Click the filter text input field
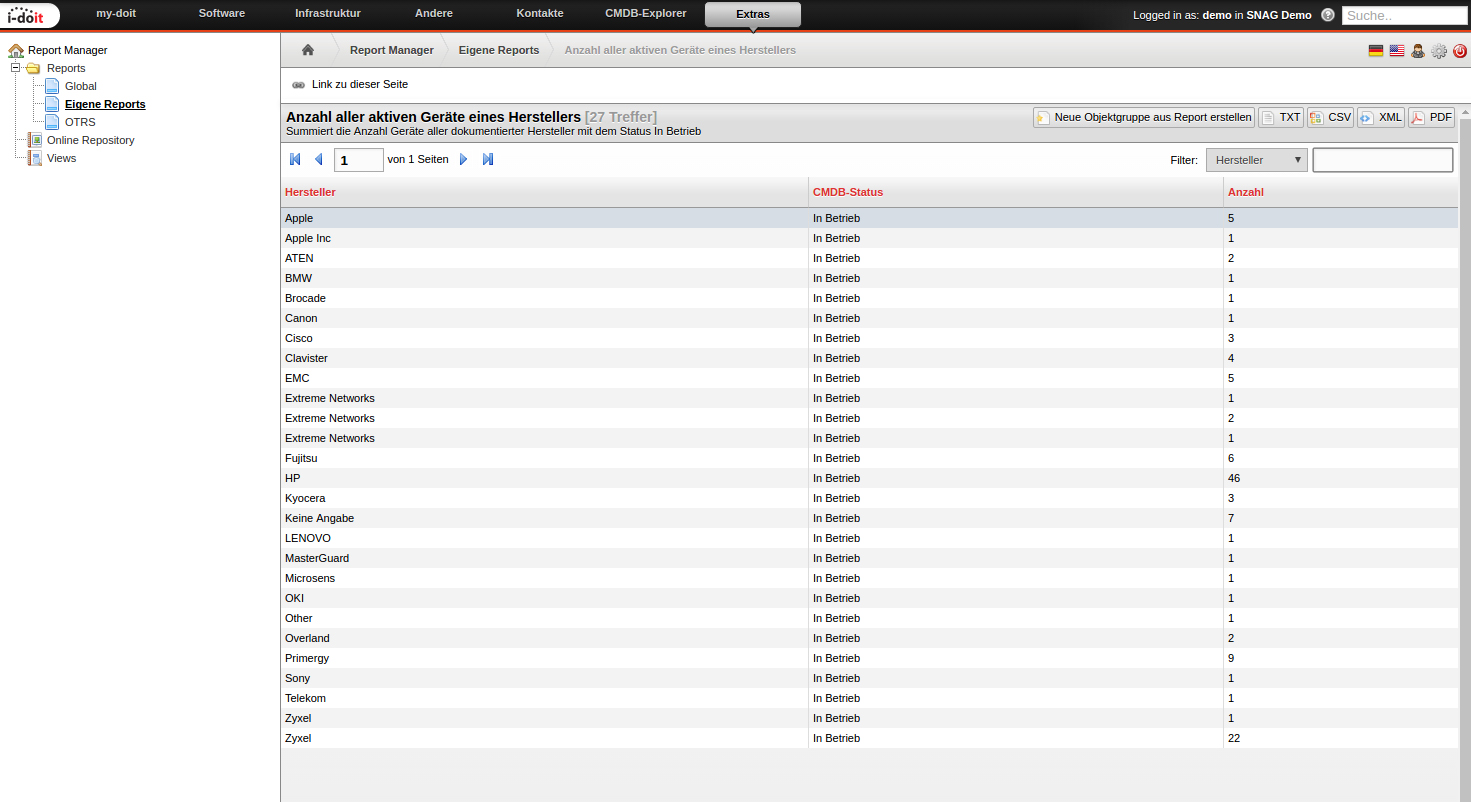This screenshot has width=1471, height=802. (x=1383, y=160)
